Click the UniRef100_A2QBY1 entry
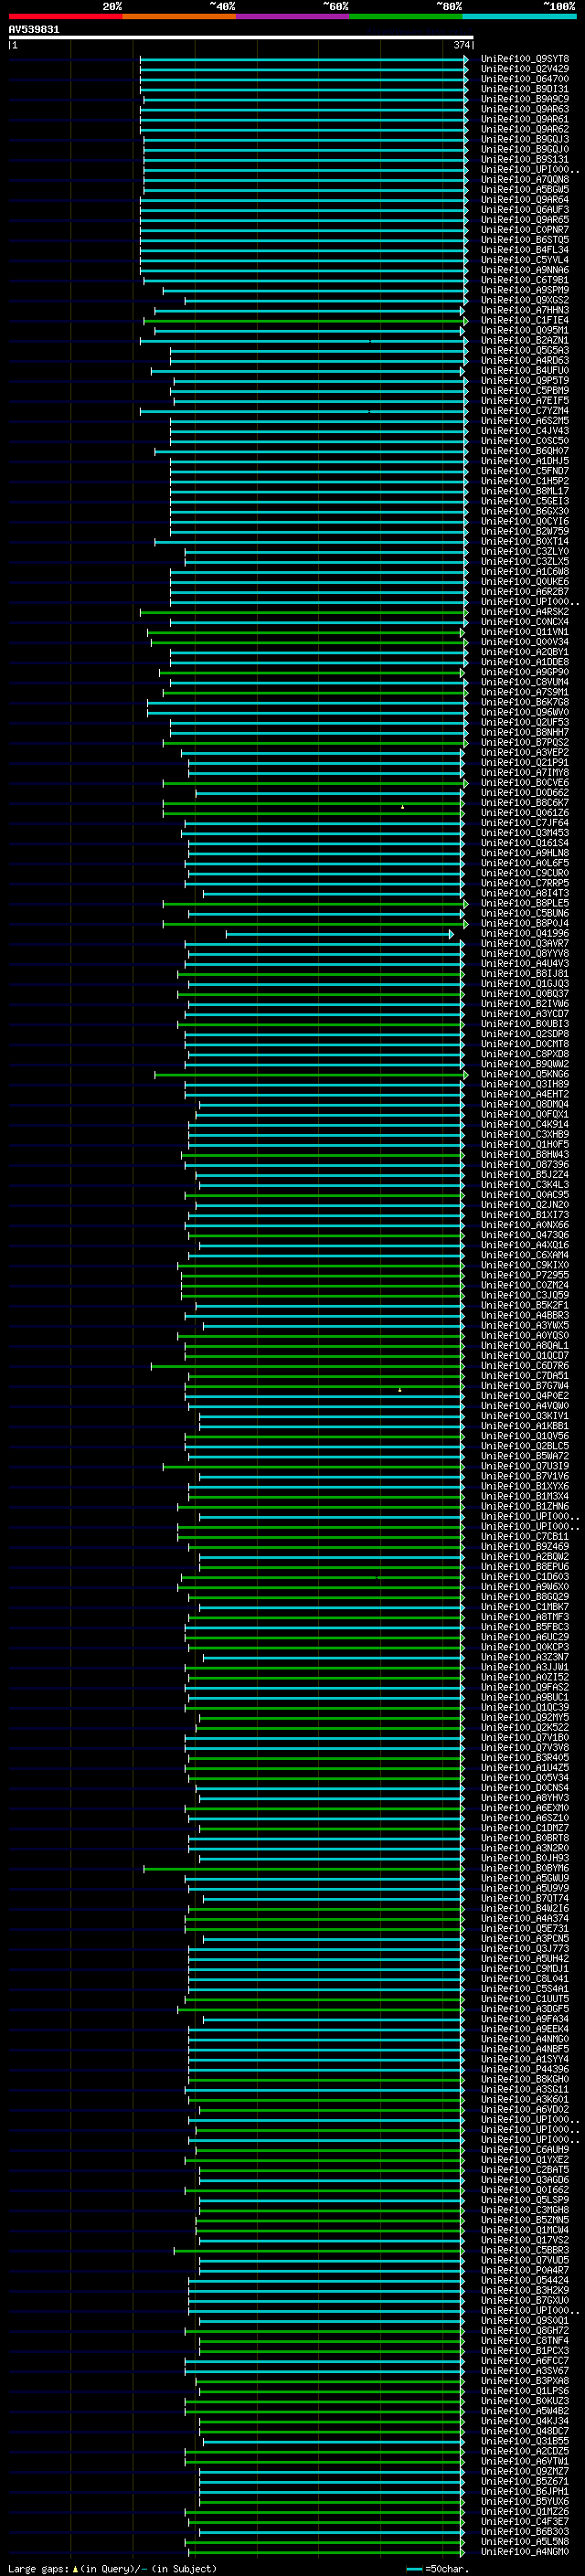 pyautogui.click(x=525, y=652)
